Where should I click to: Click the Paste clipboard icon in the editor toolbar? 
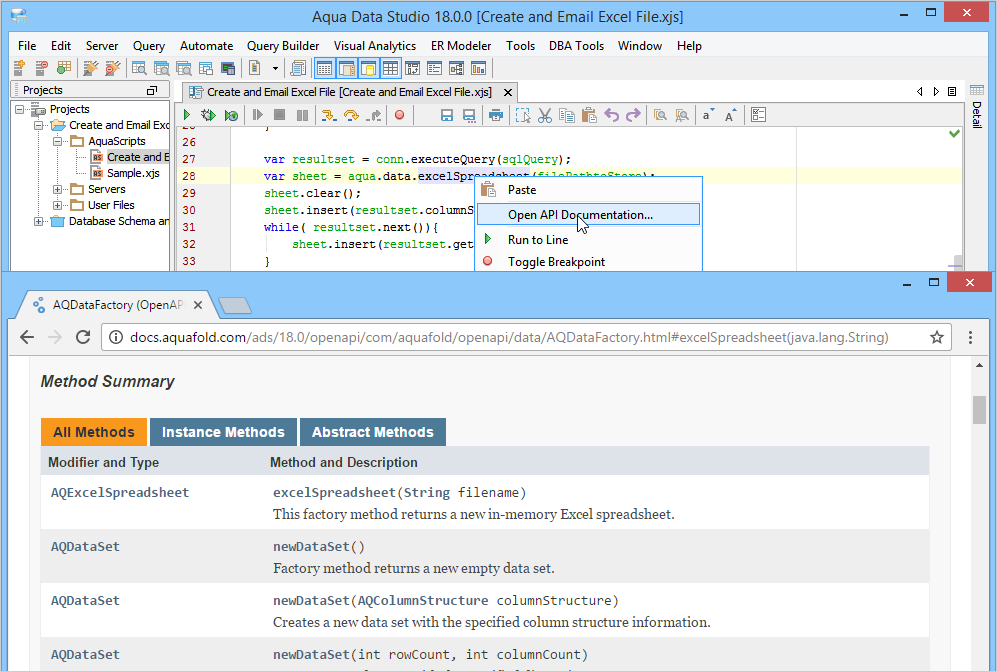[x=589, y=115]
